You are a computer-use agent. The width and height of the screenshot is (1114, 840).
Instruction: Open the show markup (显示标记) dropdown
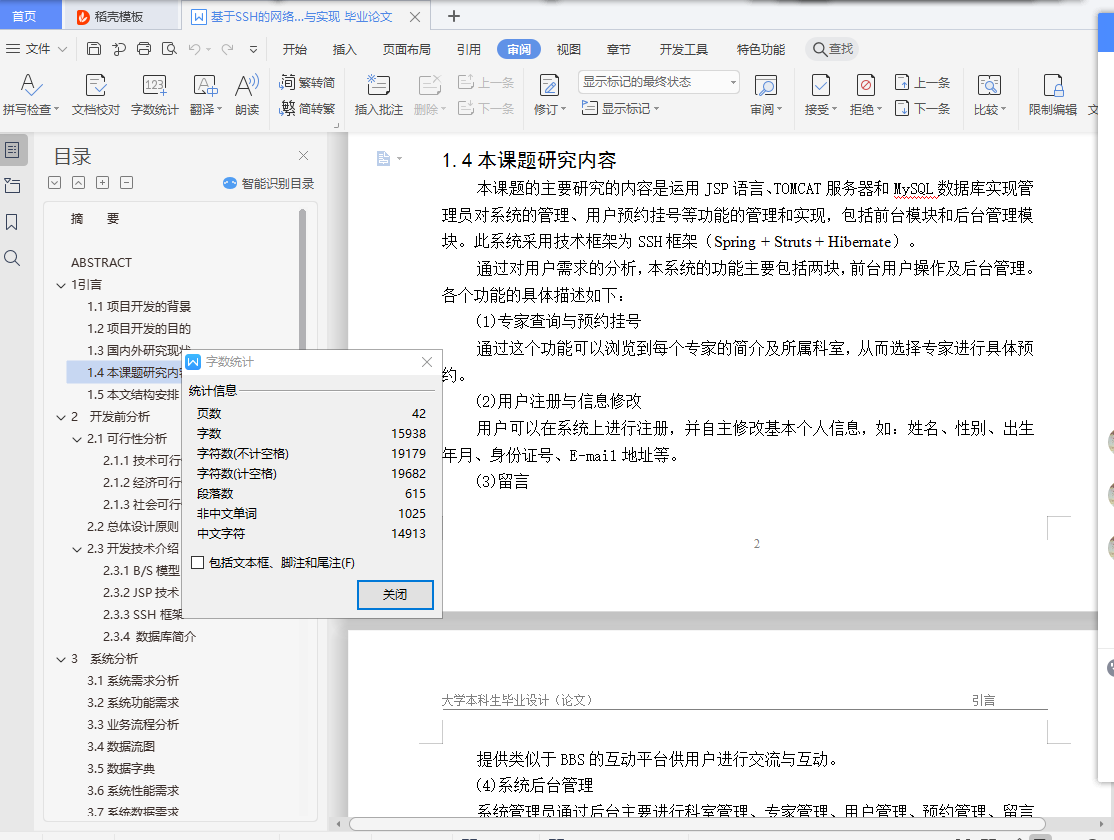pos(620,108)
